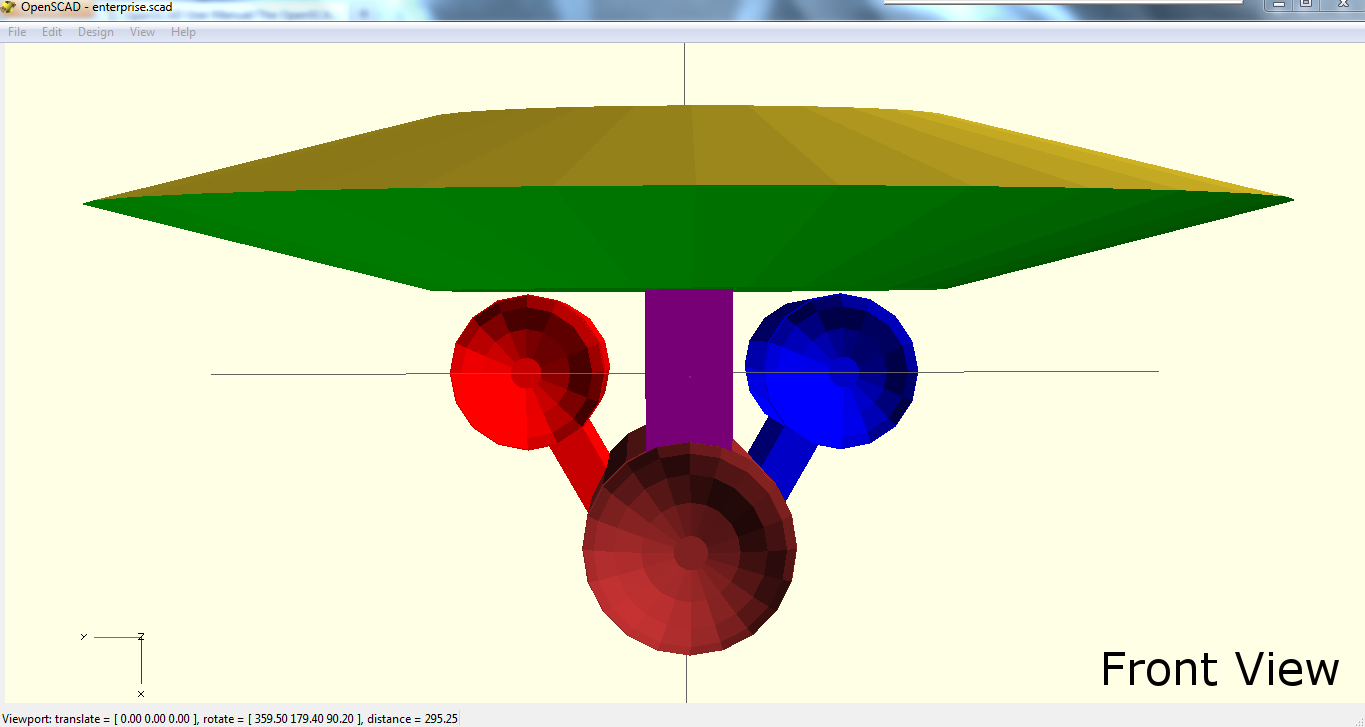Maximize the OpenSCAD window
Screen dimensions: 1365x727
coord(1306,5)
